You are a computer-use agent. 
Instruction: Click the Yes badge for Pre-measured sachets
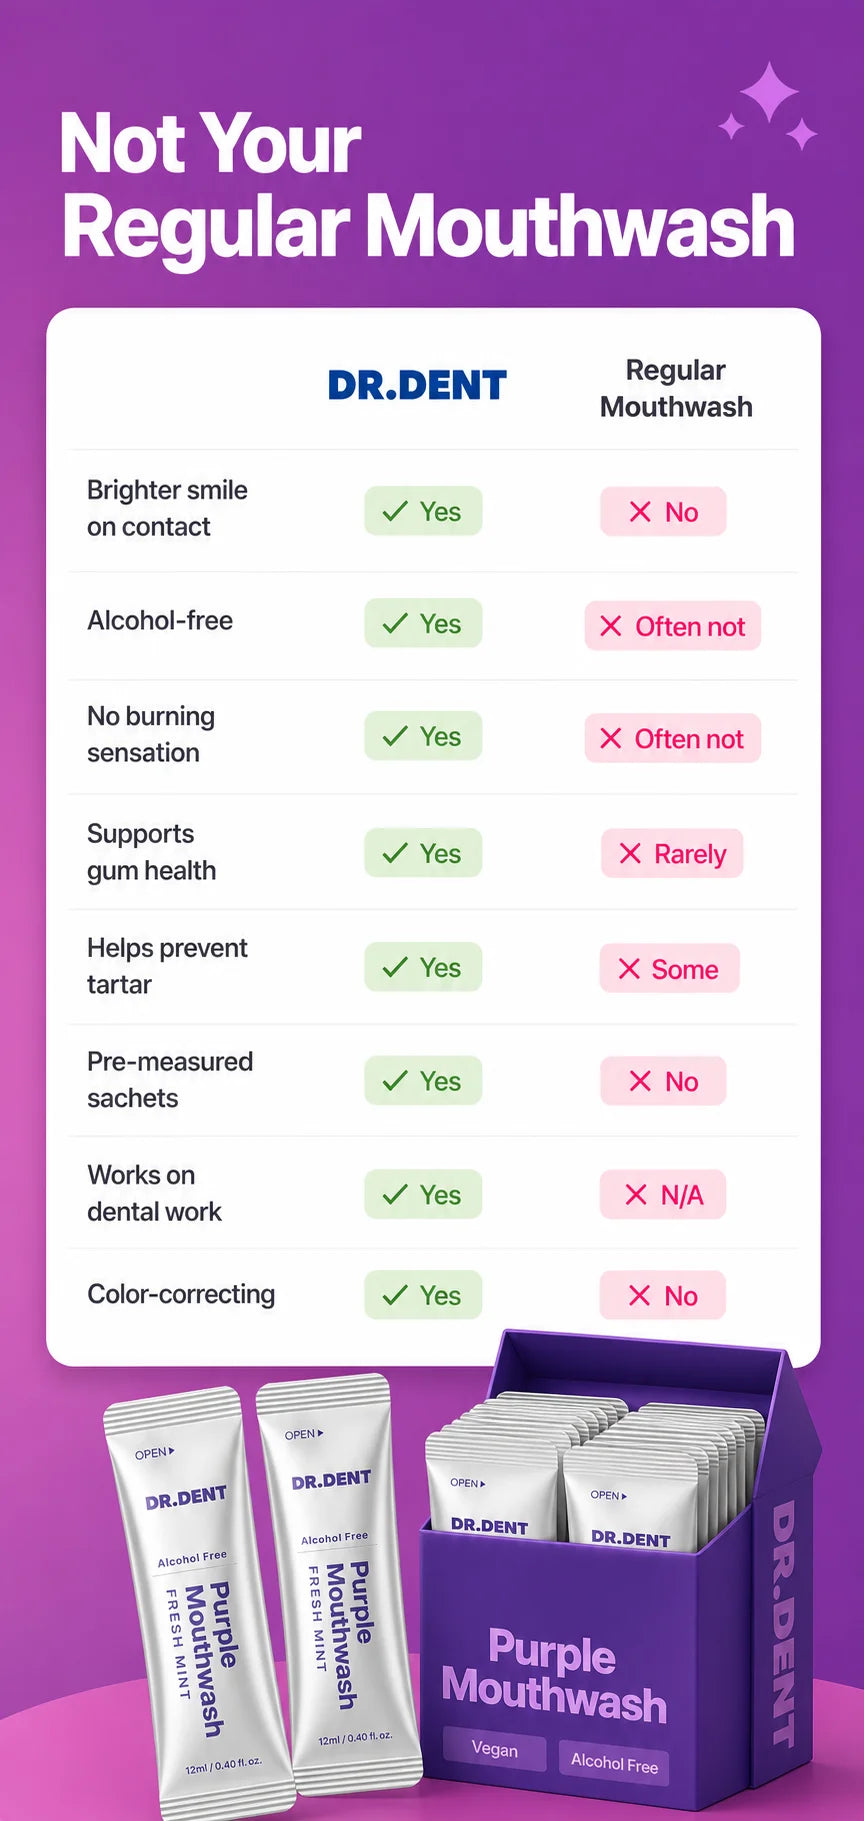423,1081
